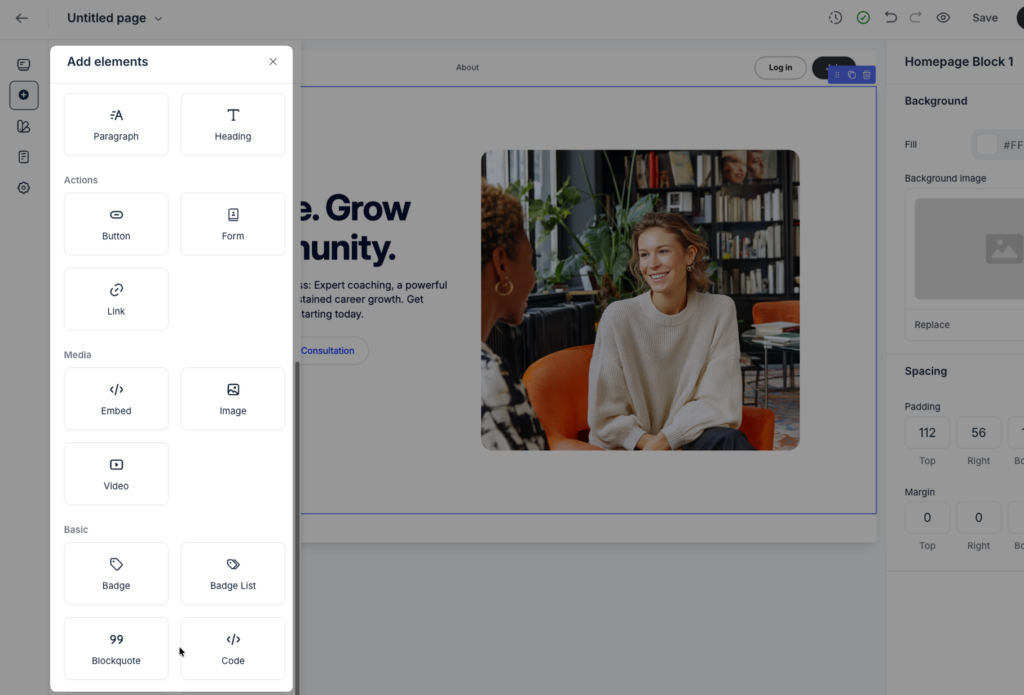Screen dimensions: 1024x695
Task: Go back using the left arrow icon
Action: coord(22,18)
